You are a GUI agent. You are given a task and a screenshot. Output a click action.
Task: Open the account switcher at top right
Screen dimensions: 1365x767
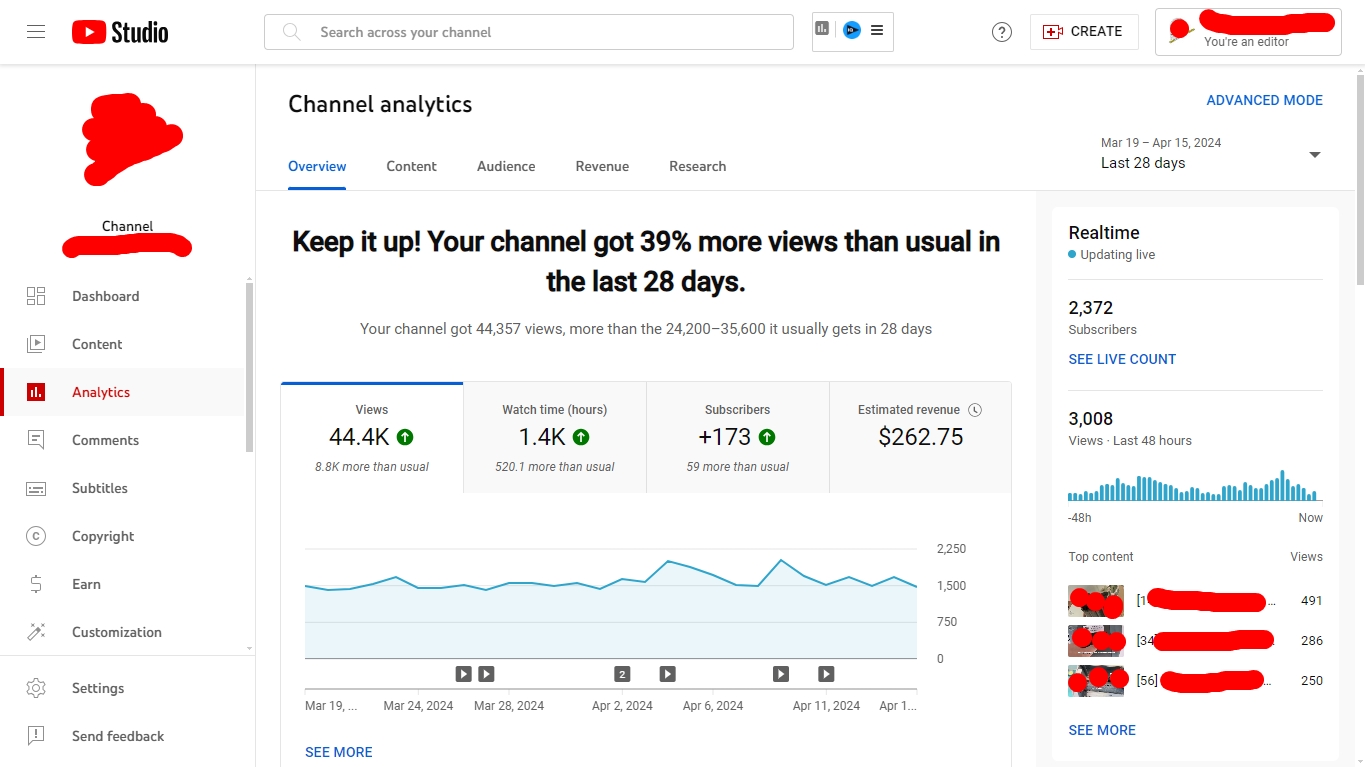(x=1247, y=32)
